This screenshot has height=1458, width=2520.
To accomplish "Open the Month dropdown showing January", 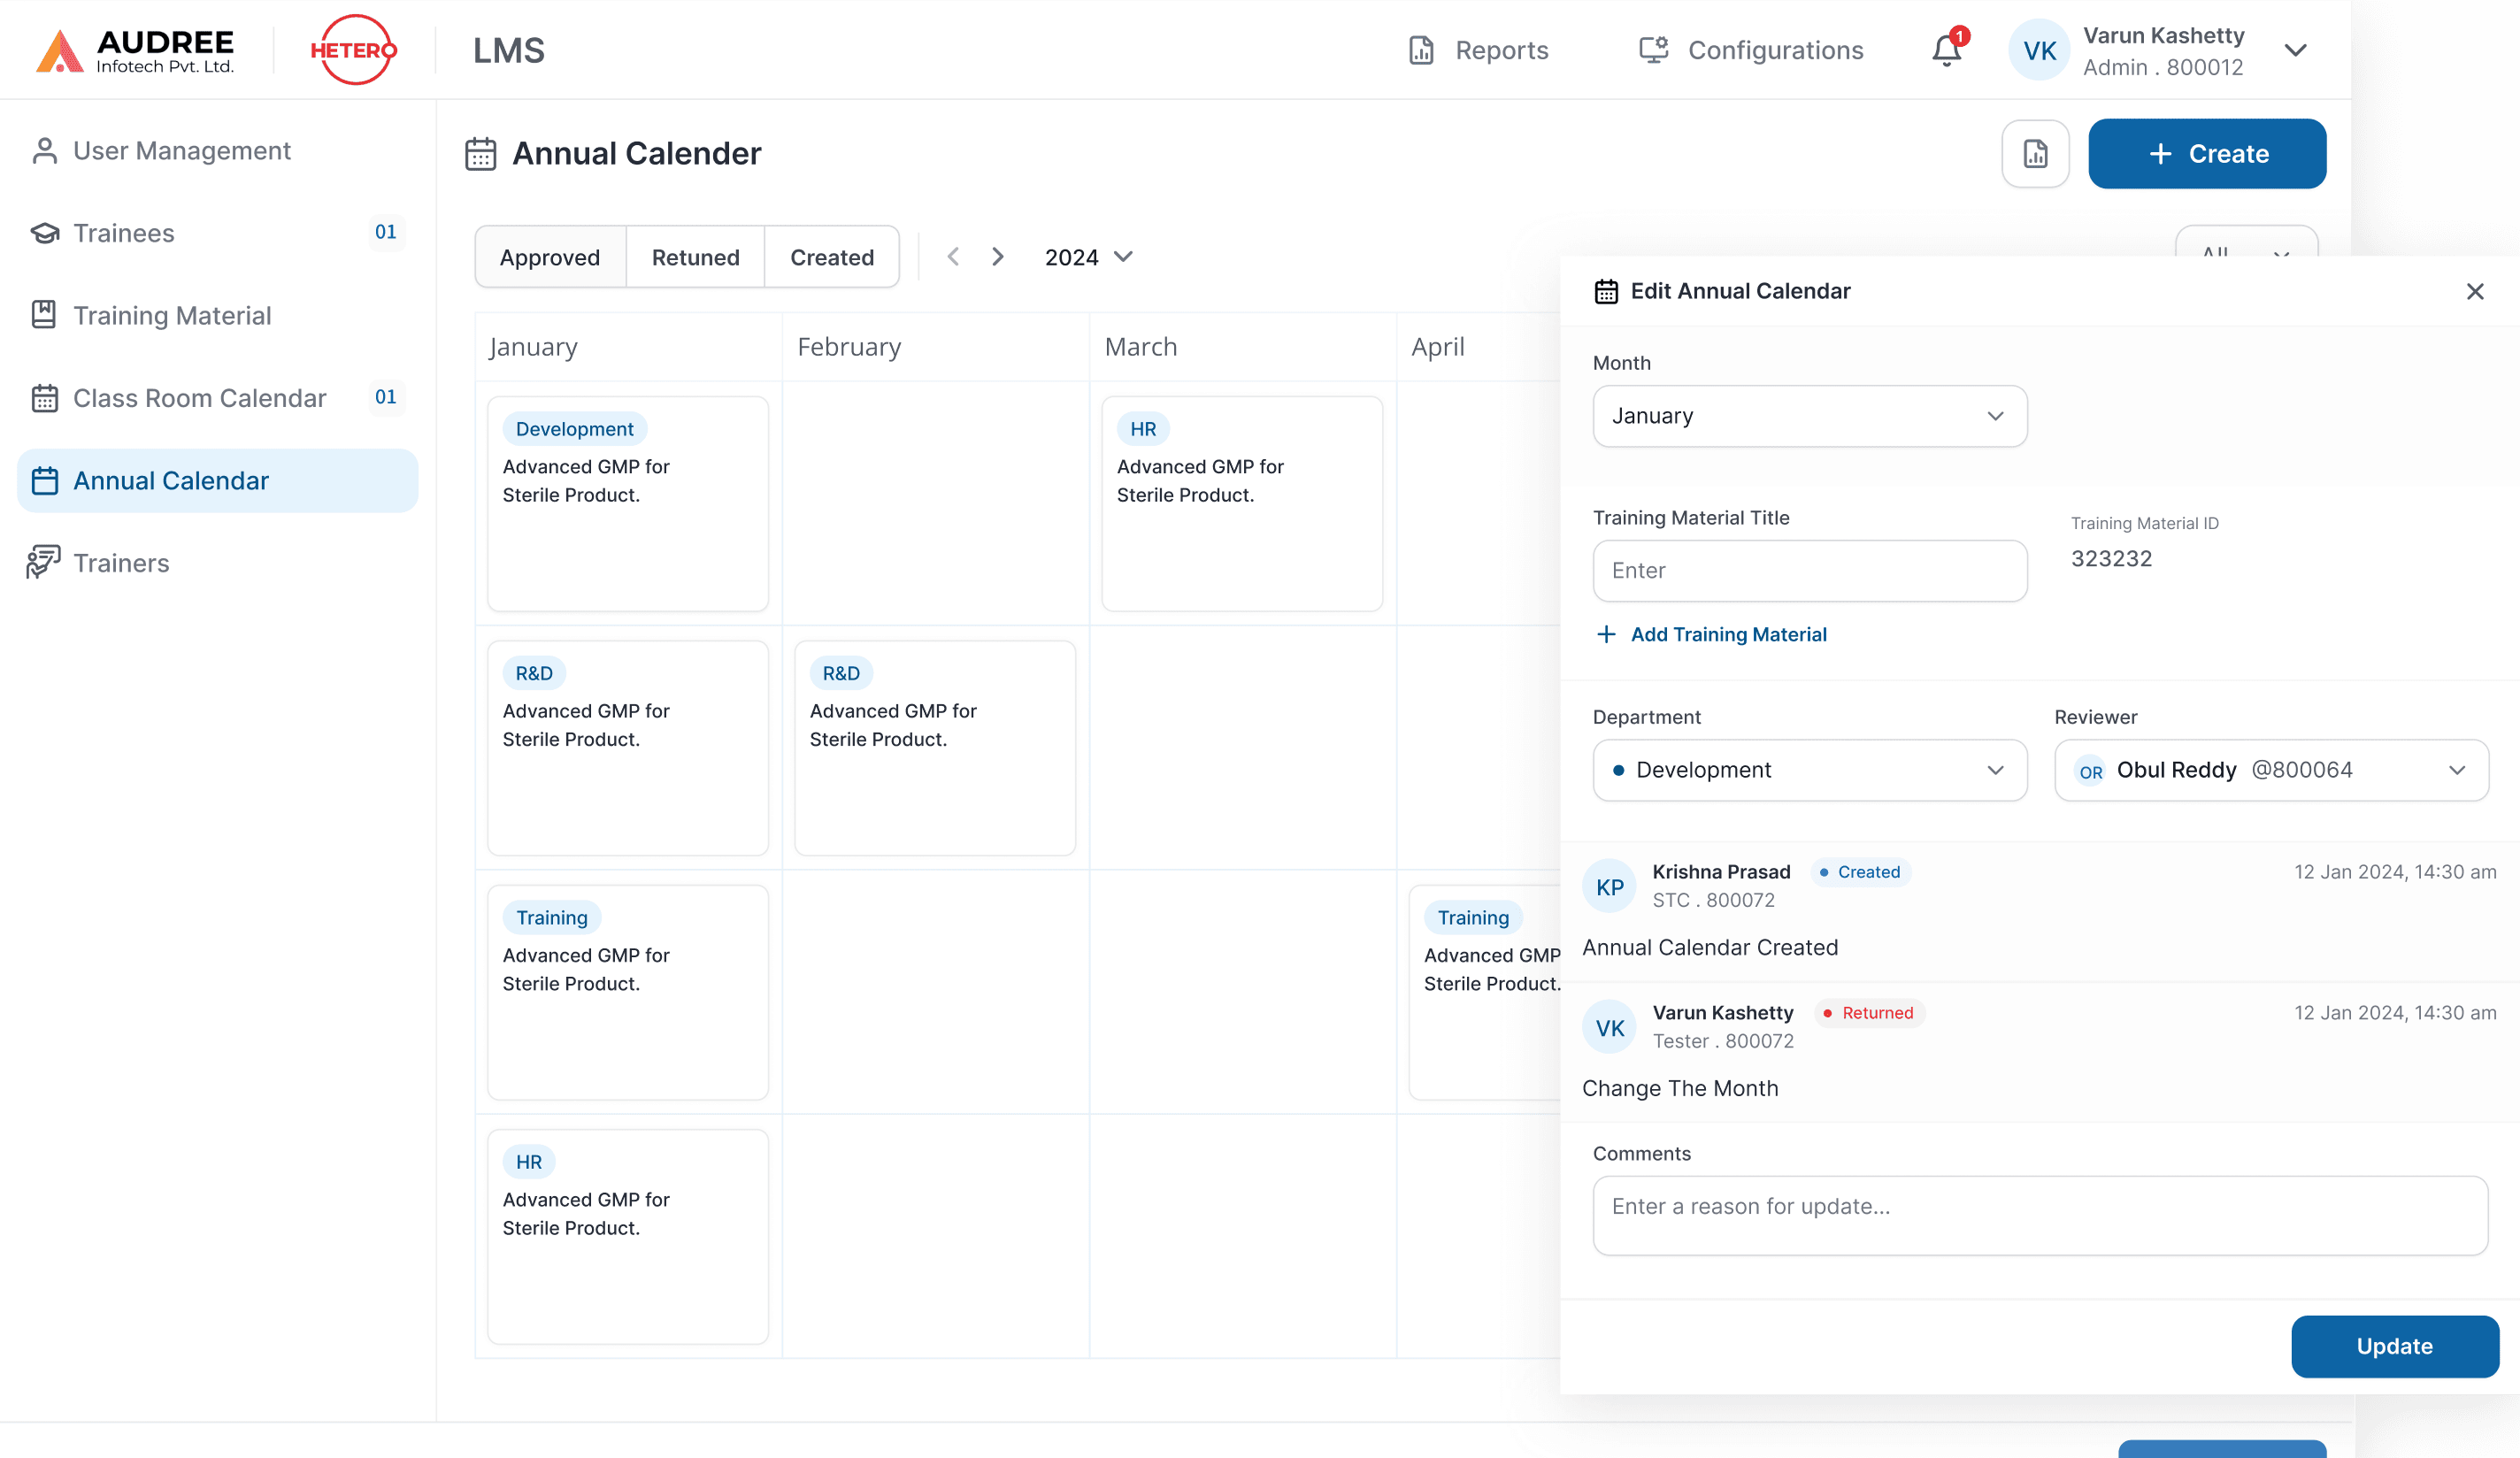I will 1809,416.
